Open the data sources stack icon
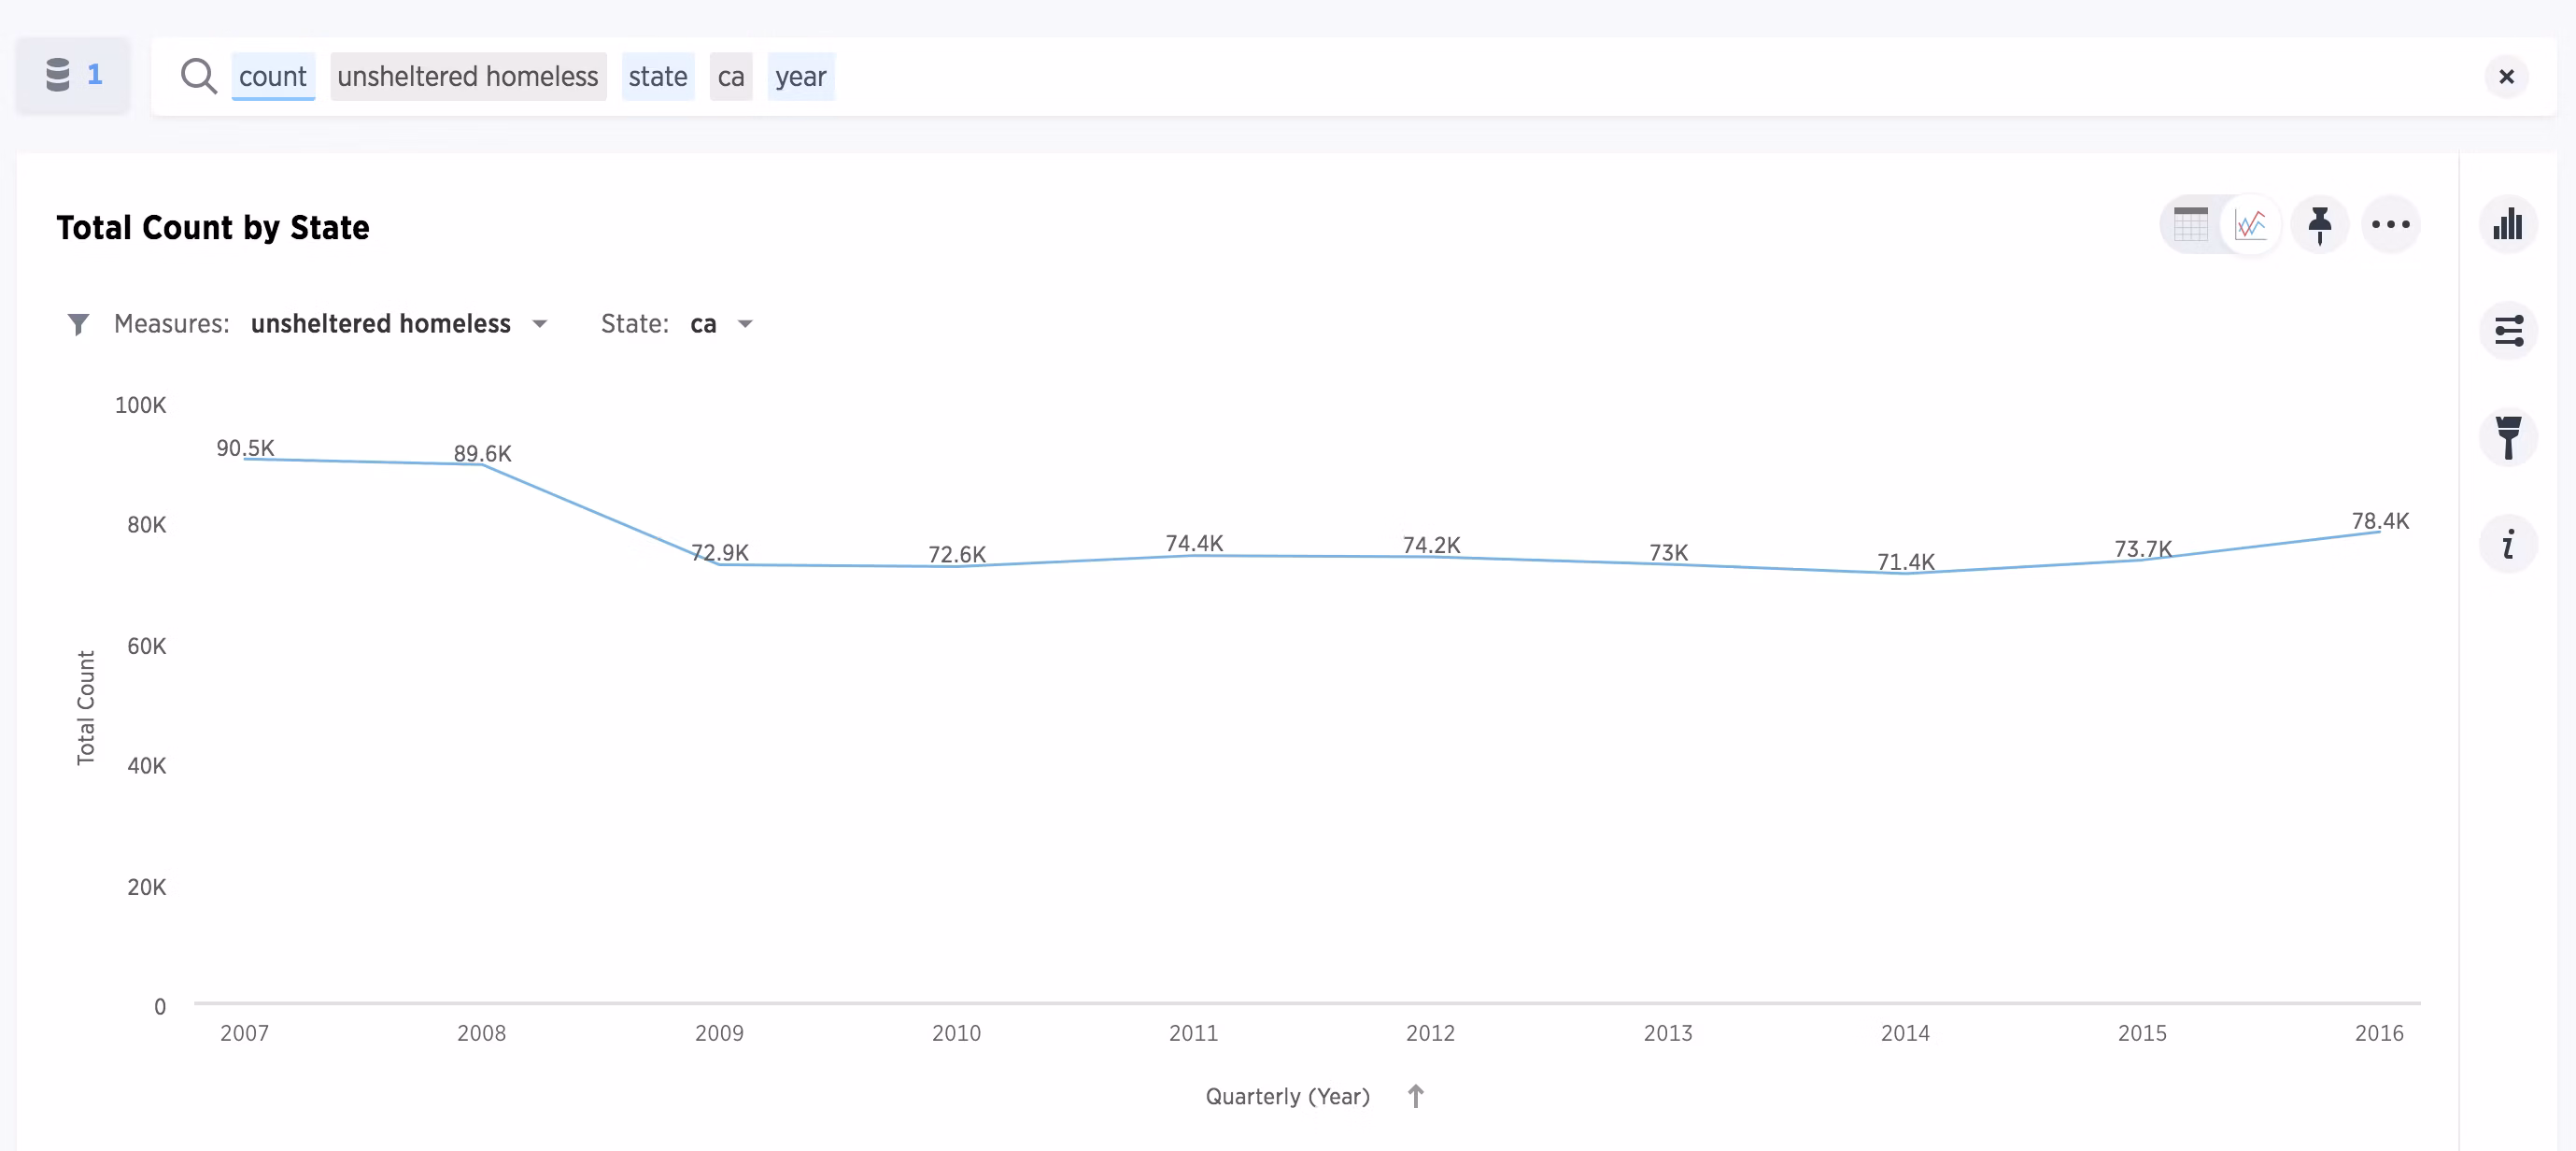 pos(58,75)
